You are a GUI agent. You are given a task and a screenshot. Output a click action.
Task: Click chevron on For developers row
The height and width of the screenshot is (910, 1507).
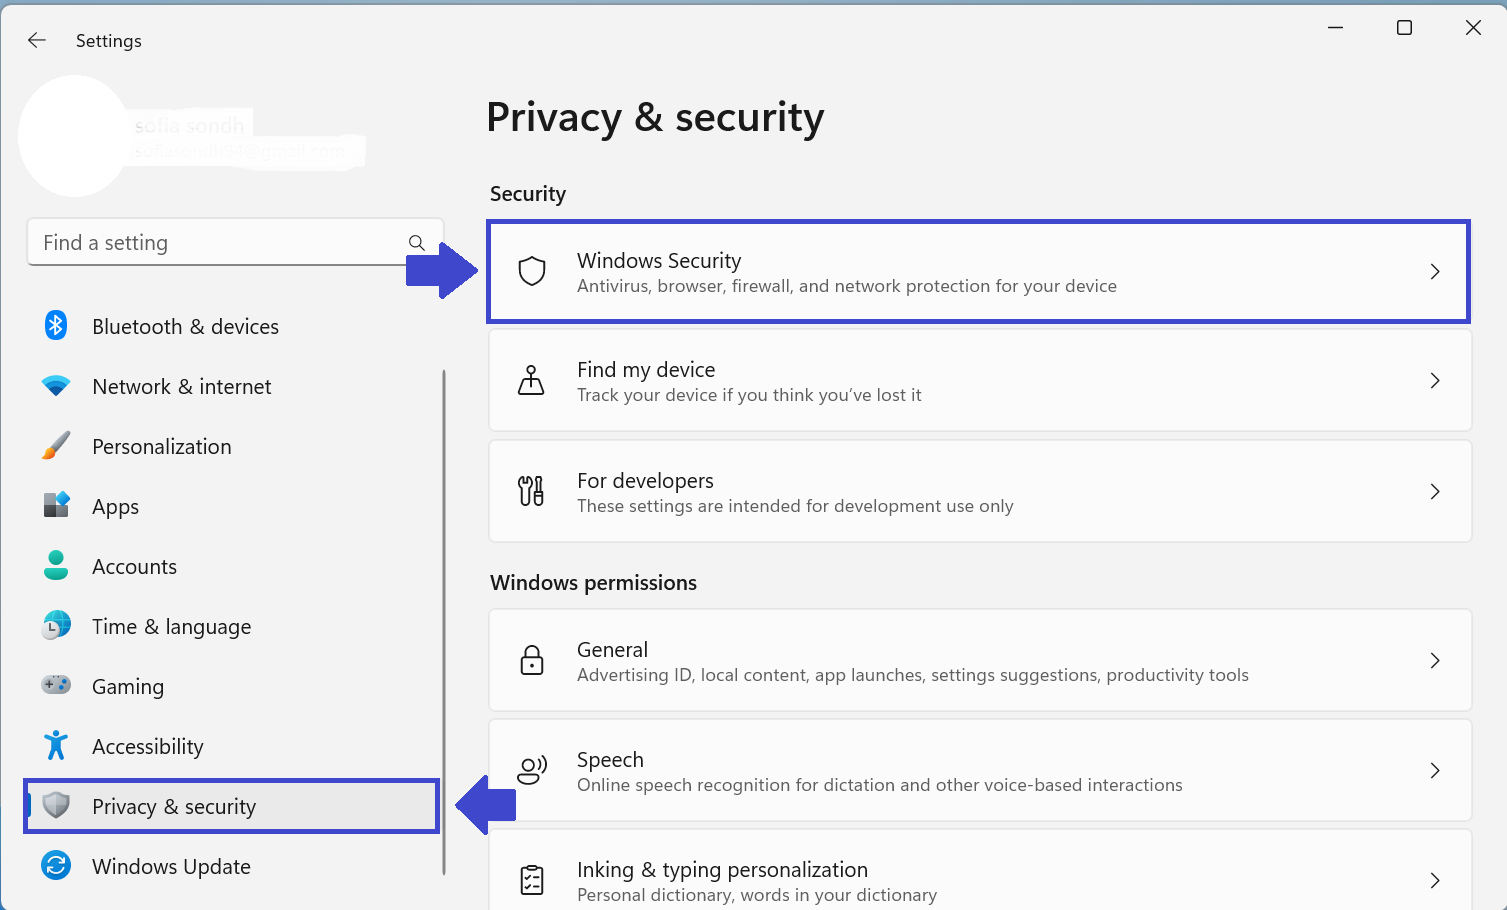(1435, 492)
